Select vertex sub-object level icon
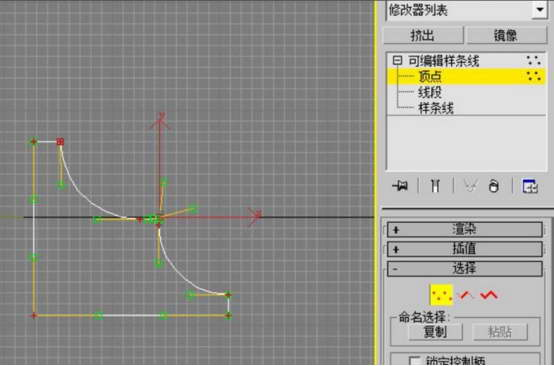Screen dimensions: 554x366 [x=441, y=295]
